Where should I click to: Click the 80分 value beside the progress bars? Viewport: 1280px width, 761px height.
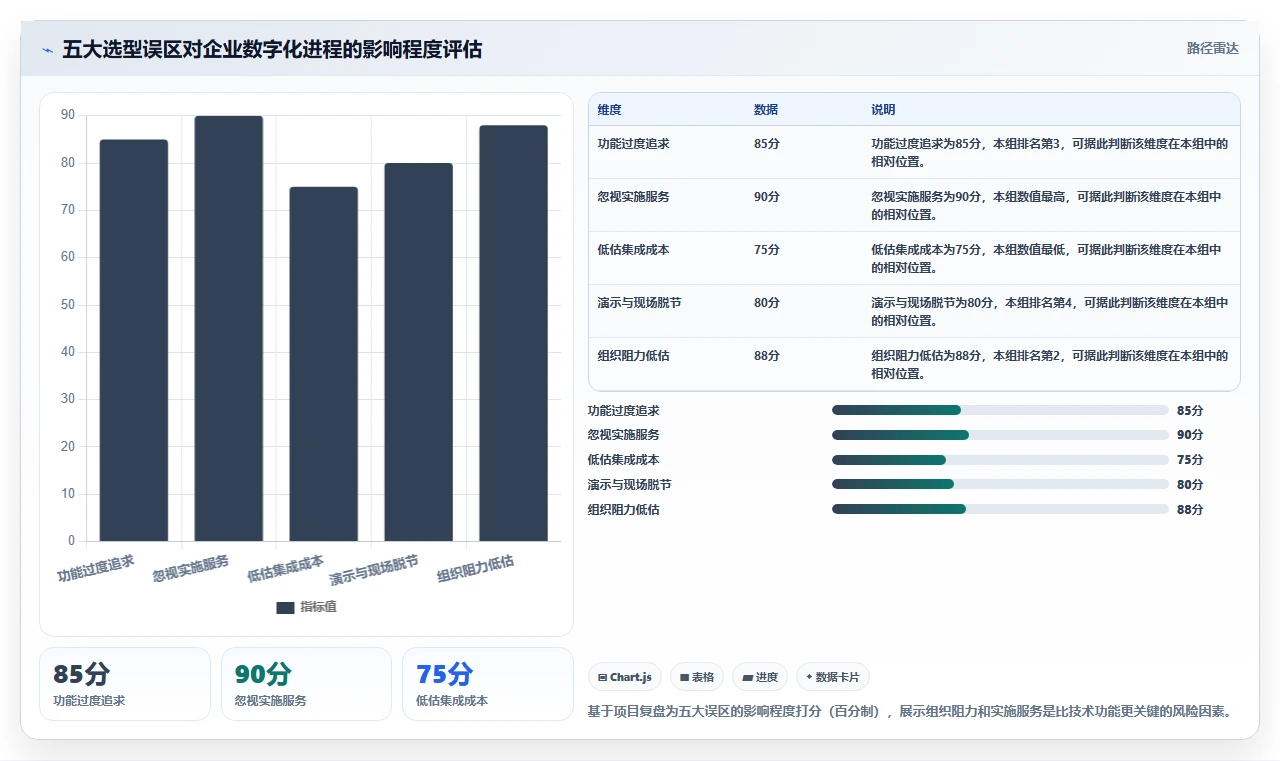[x=1190, y=485]
